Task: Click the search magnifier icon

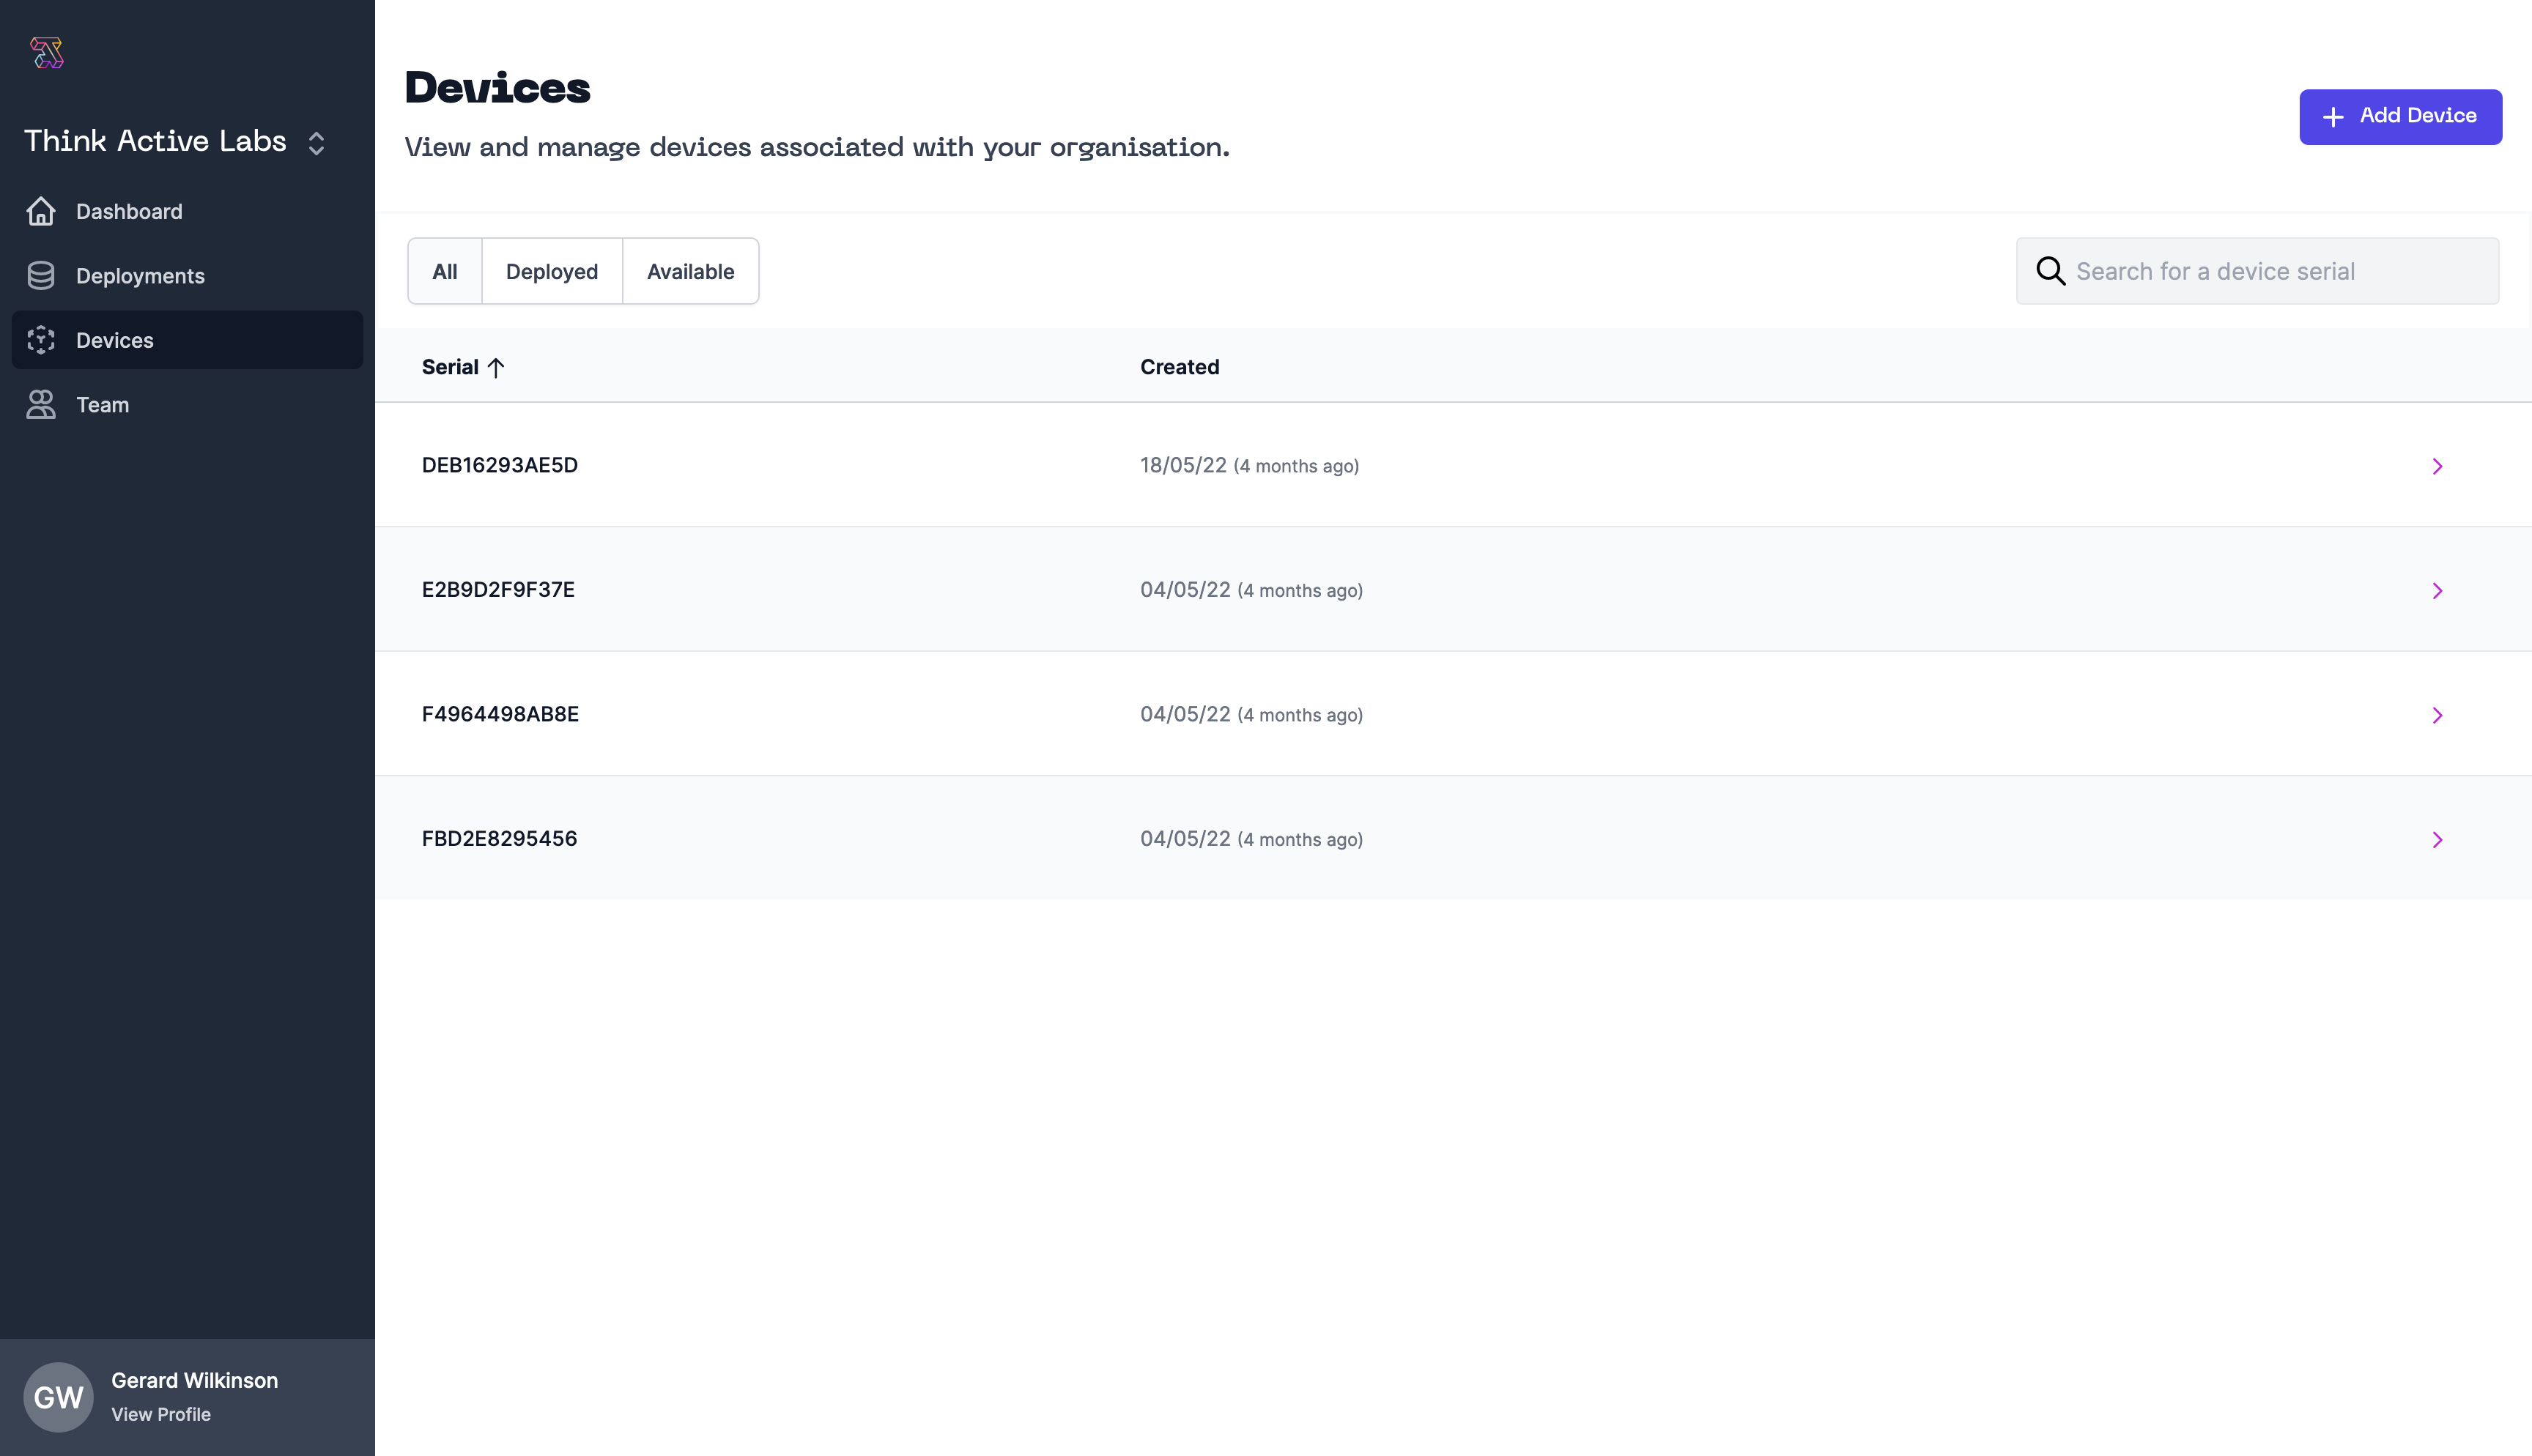Action: click(x=2051, y=270)
